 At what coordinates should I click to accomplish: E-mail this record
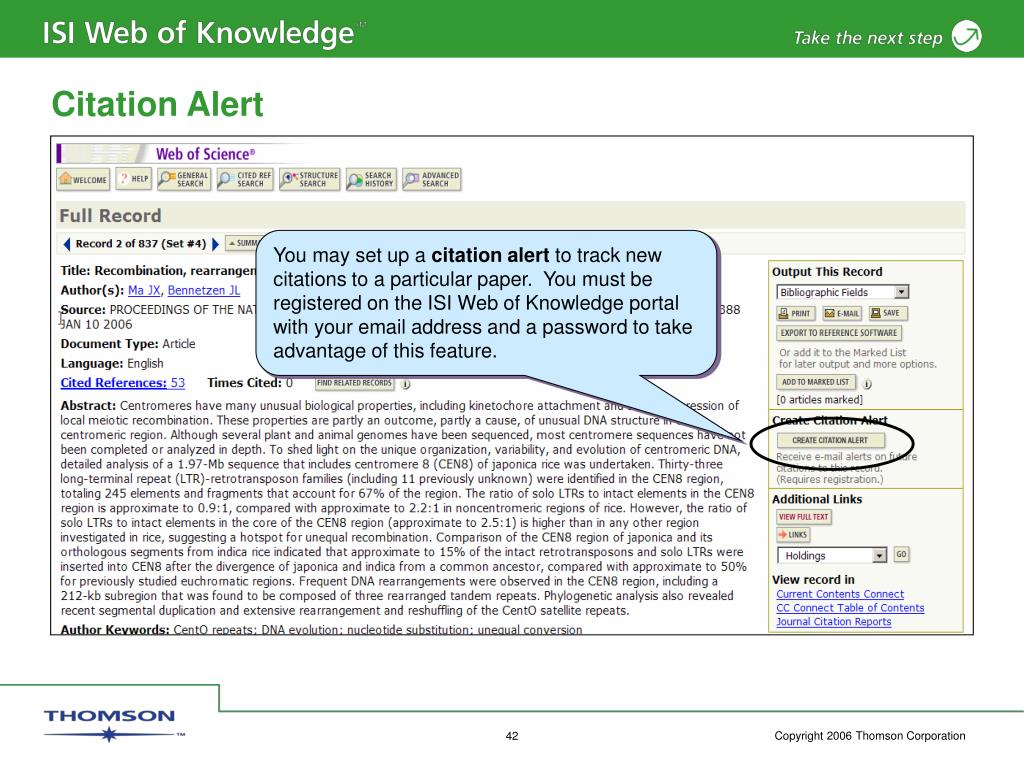tap(842, 313)
